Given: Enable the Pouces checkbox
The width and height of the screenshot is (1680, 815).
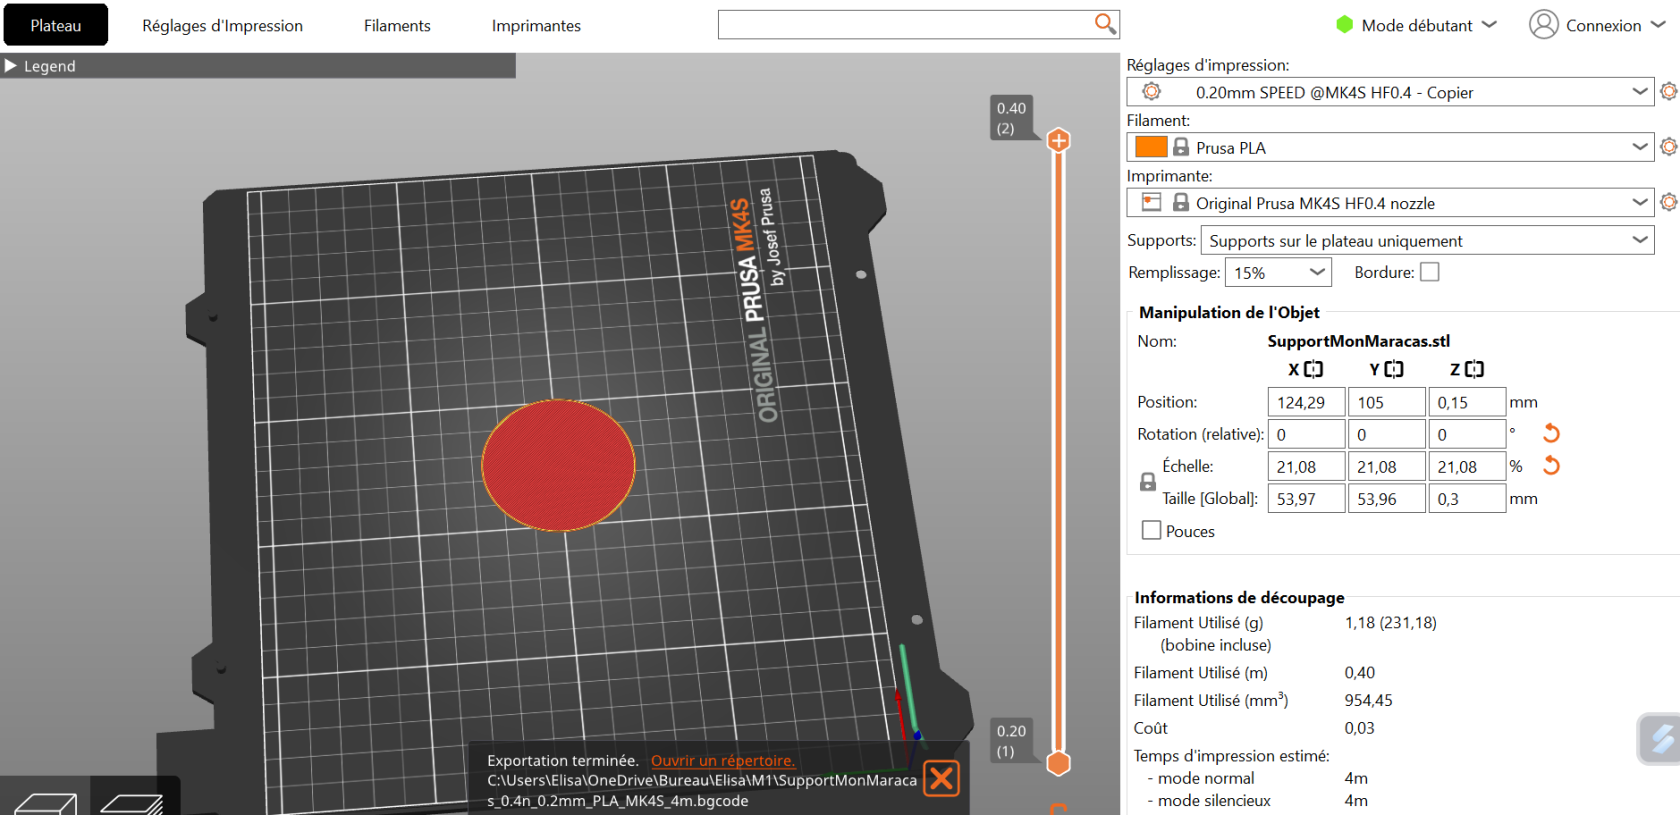Looking at the screenshot, I should point(1152,530).
